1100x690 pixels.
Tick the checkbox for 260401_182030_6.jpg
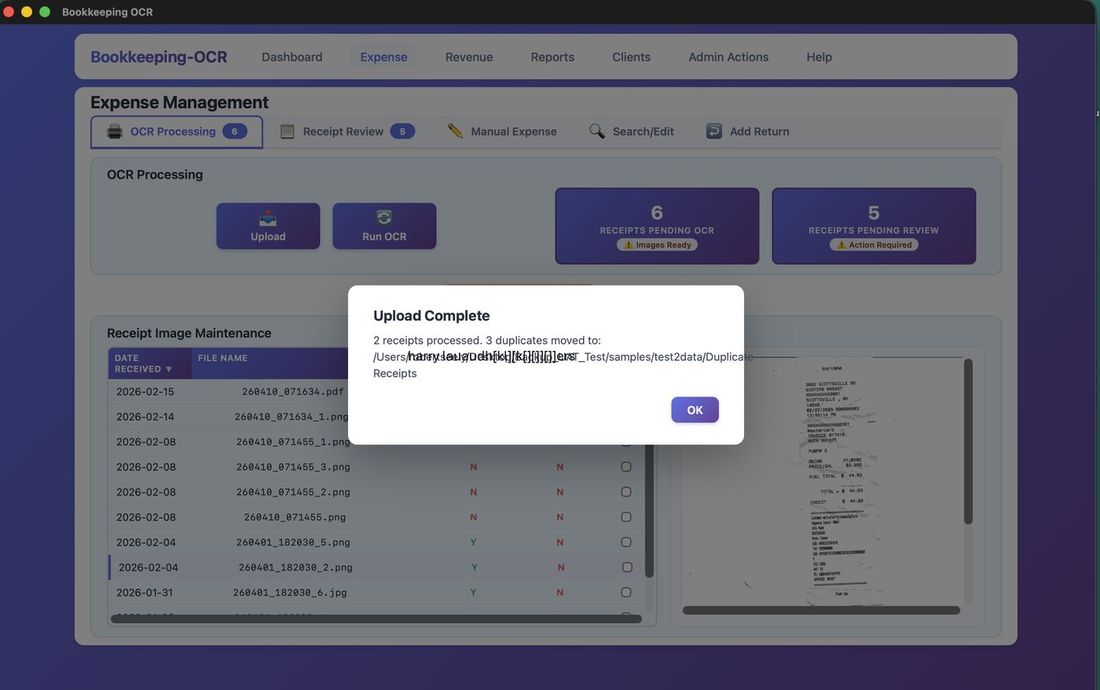tap(626, 591)
